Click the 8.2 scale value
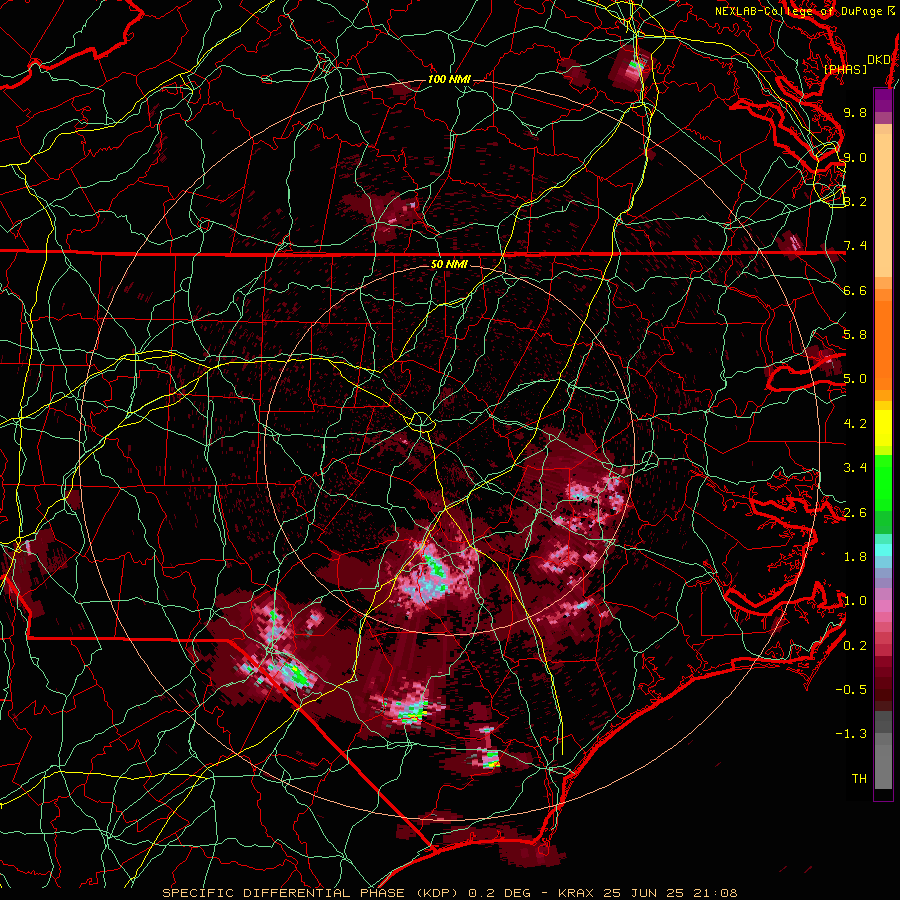This screenshot has width=900, height=900. click(x=855, y=201)
